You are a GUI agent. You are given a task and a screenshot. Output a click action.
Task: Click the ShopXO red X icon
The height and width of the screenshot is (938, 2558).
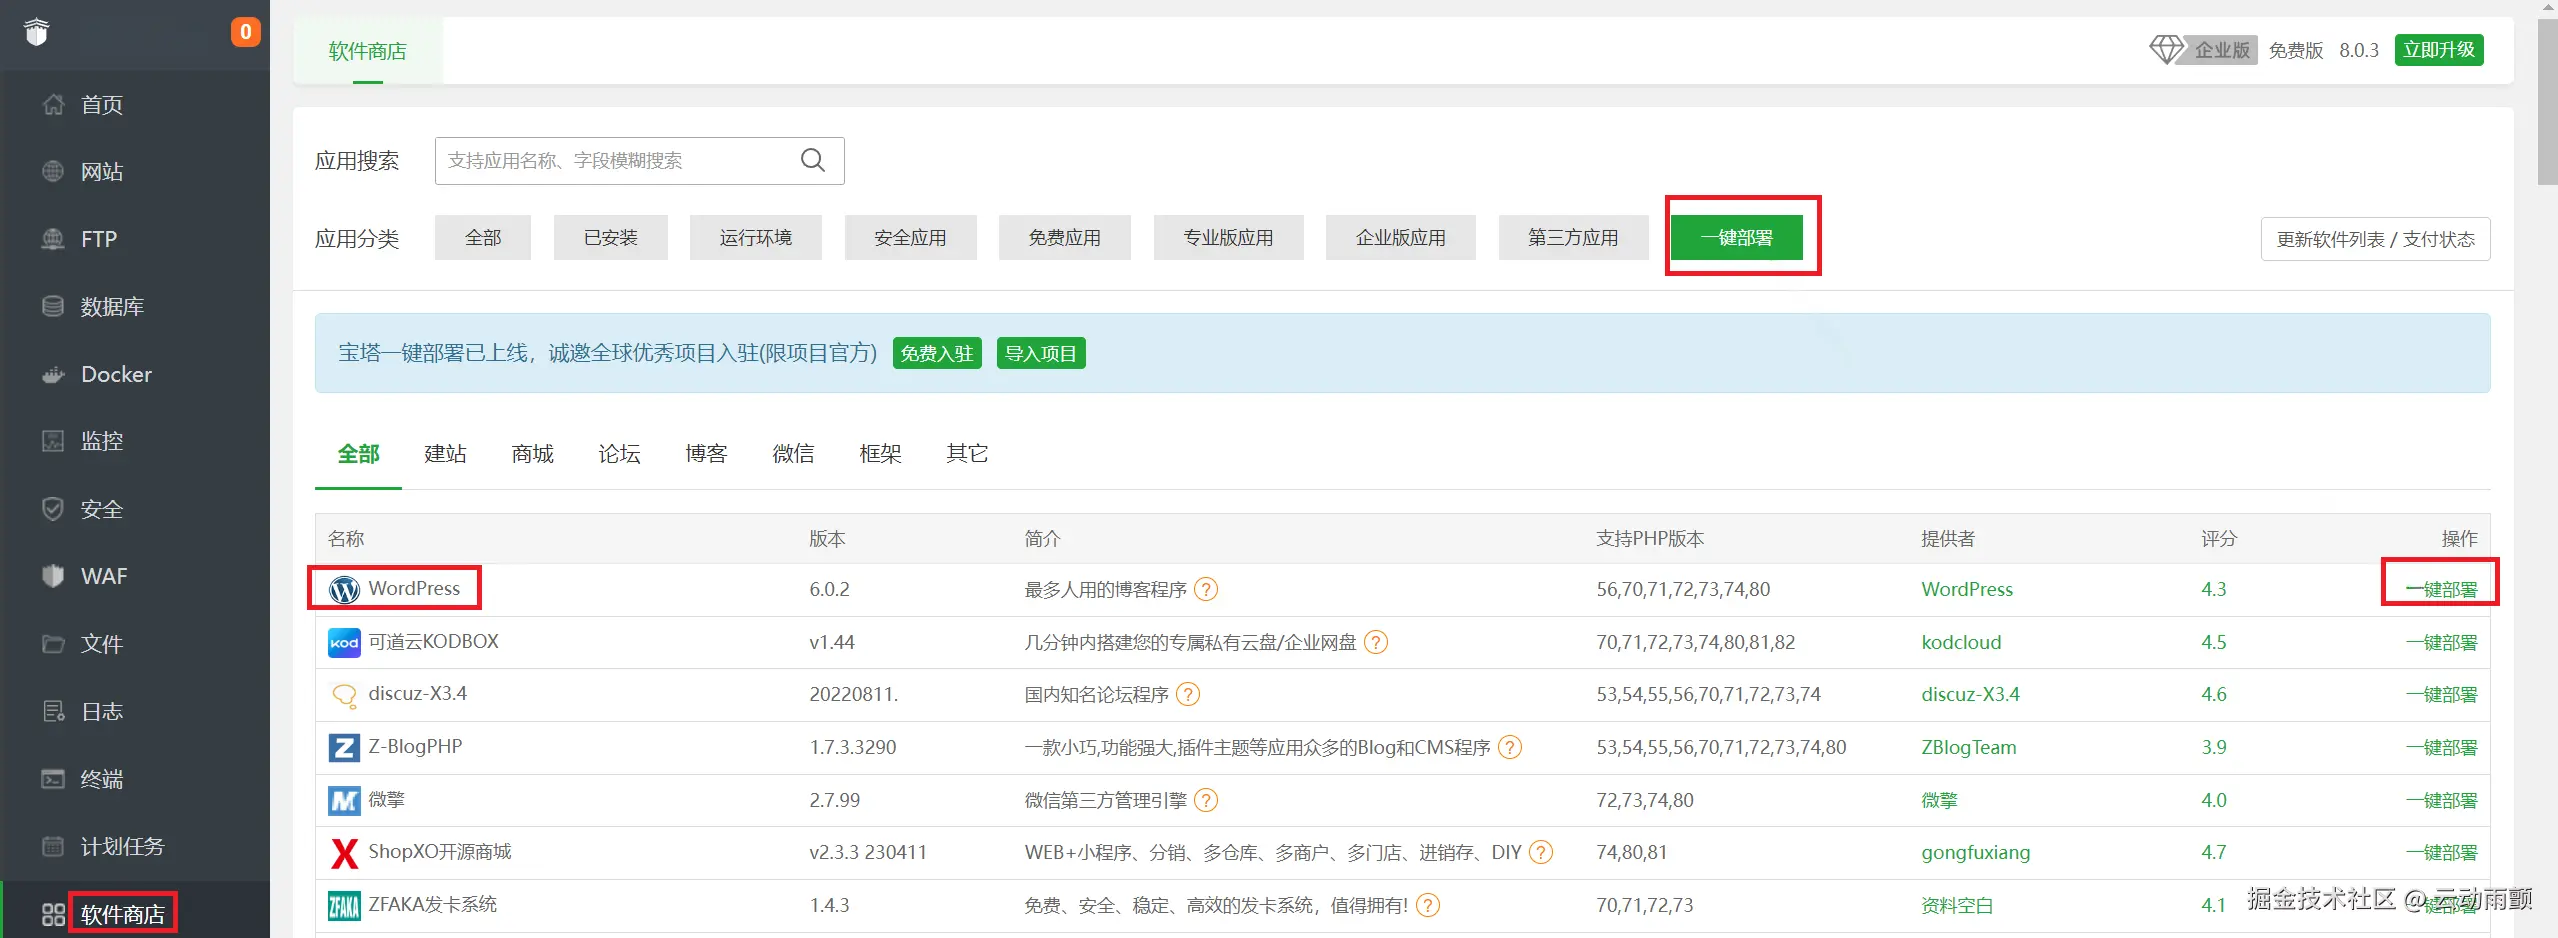click(344, 853)
